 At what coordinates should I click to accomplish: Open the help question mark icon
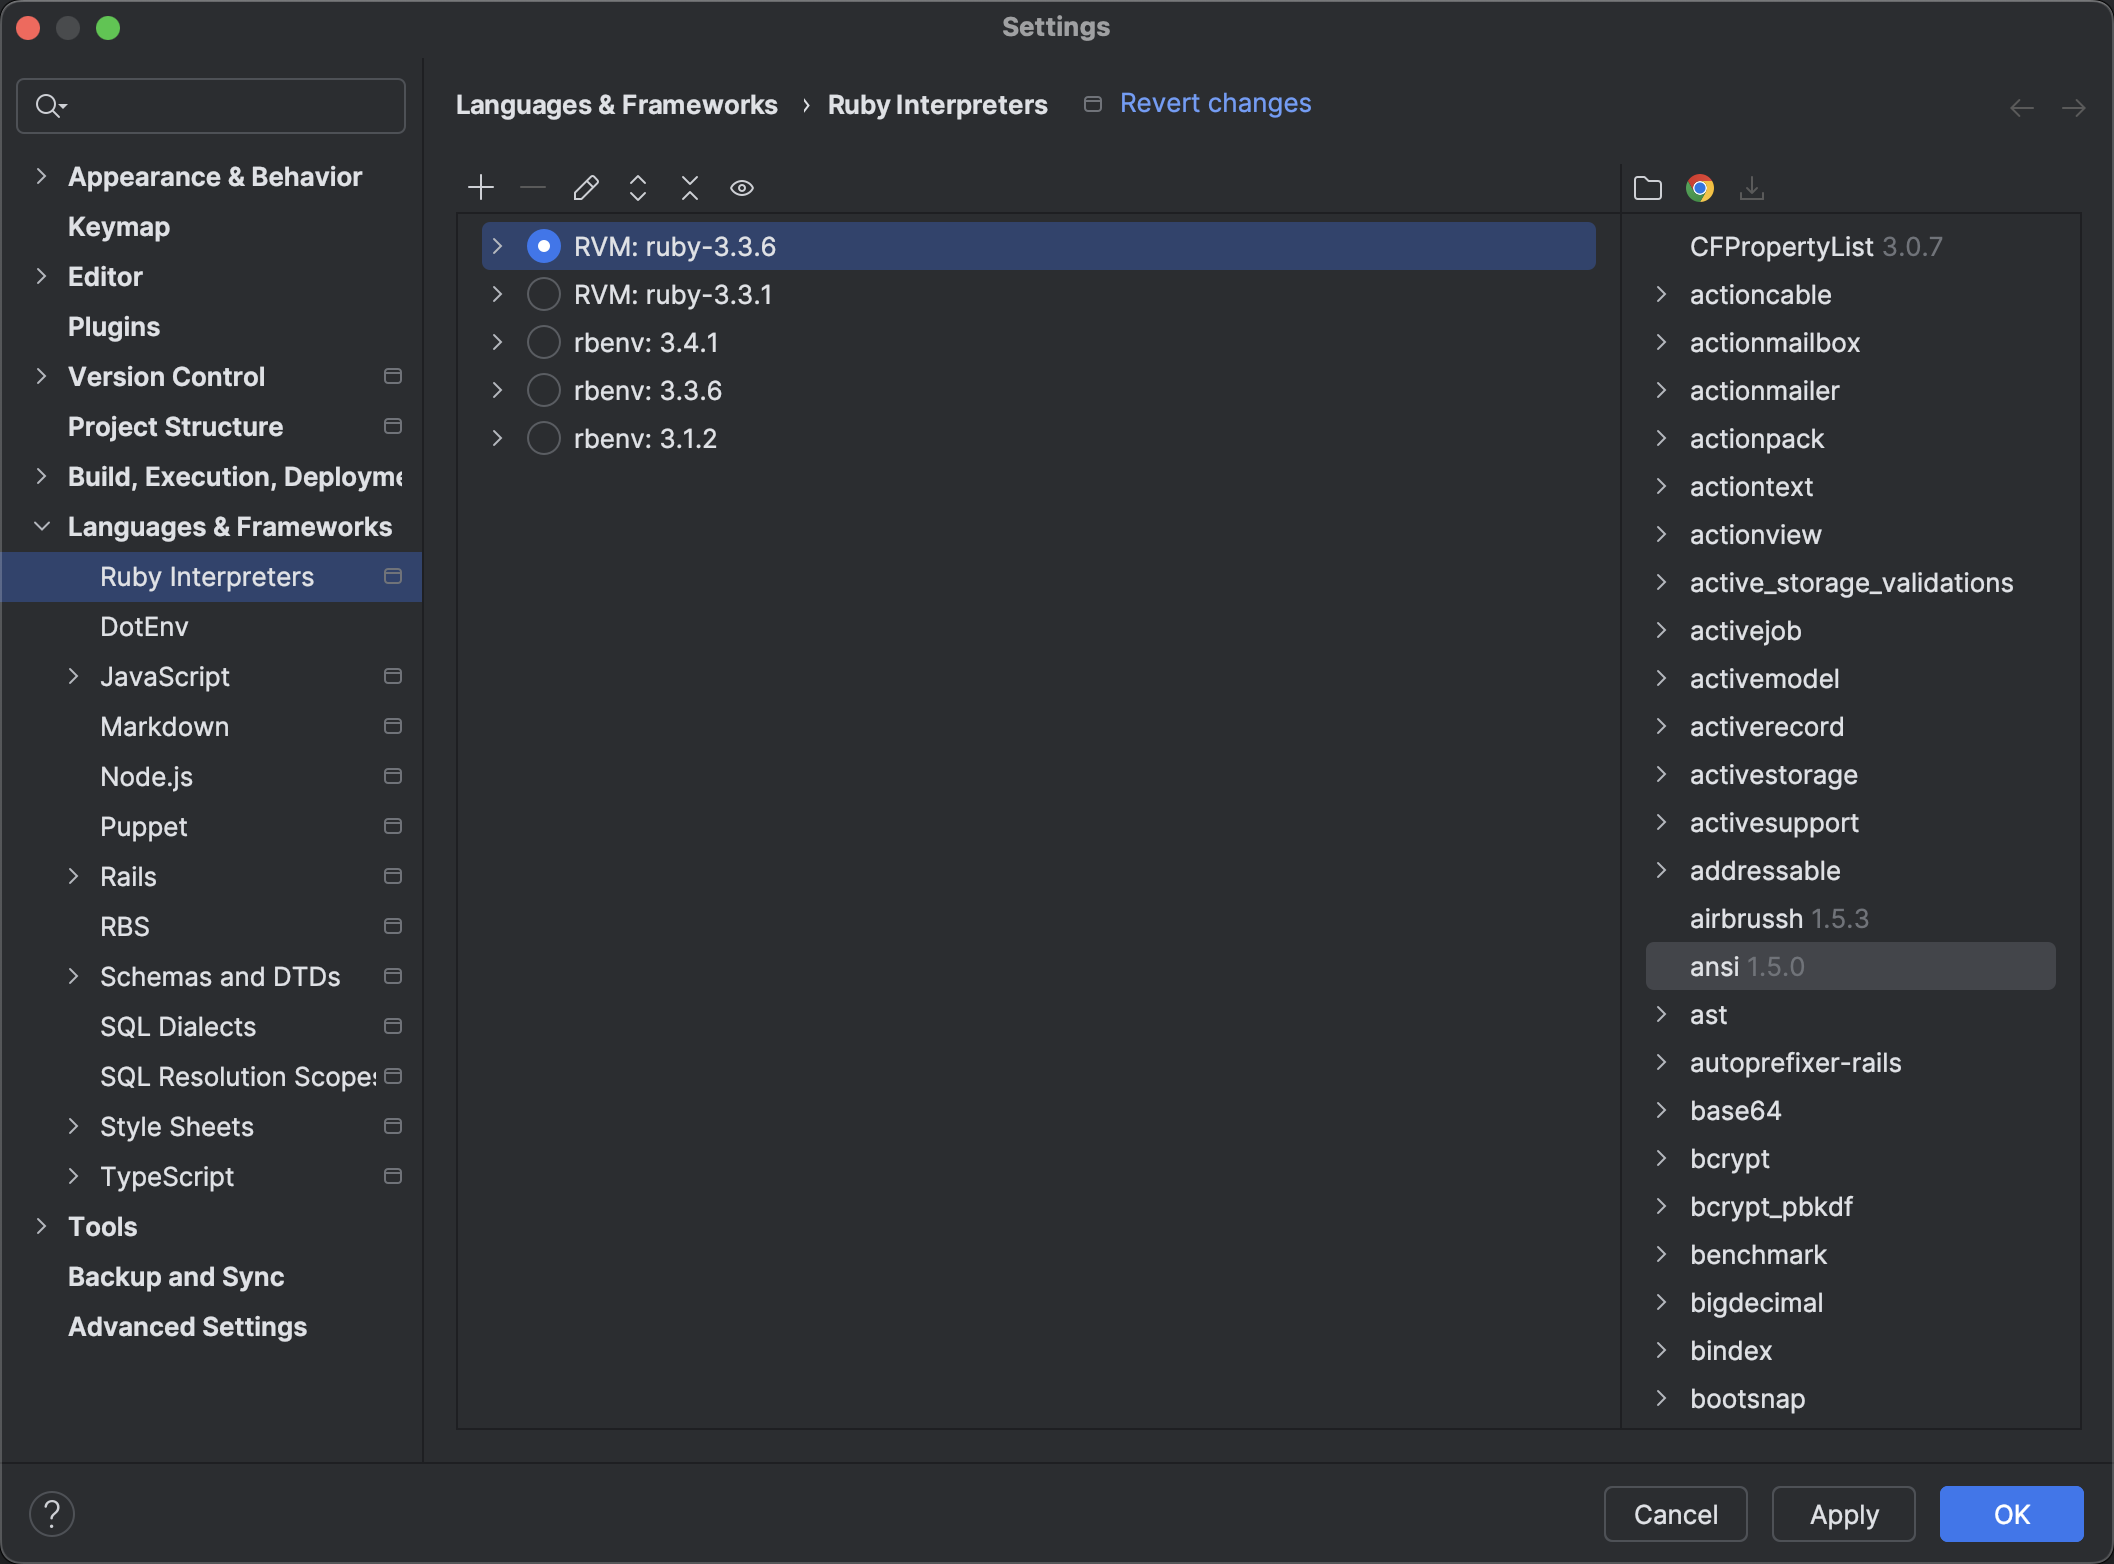[53, 1513]
